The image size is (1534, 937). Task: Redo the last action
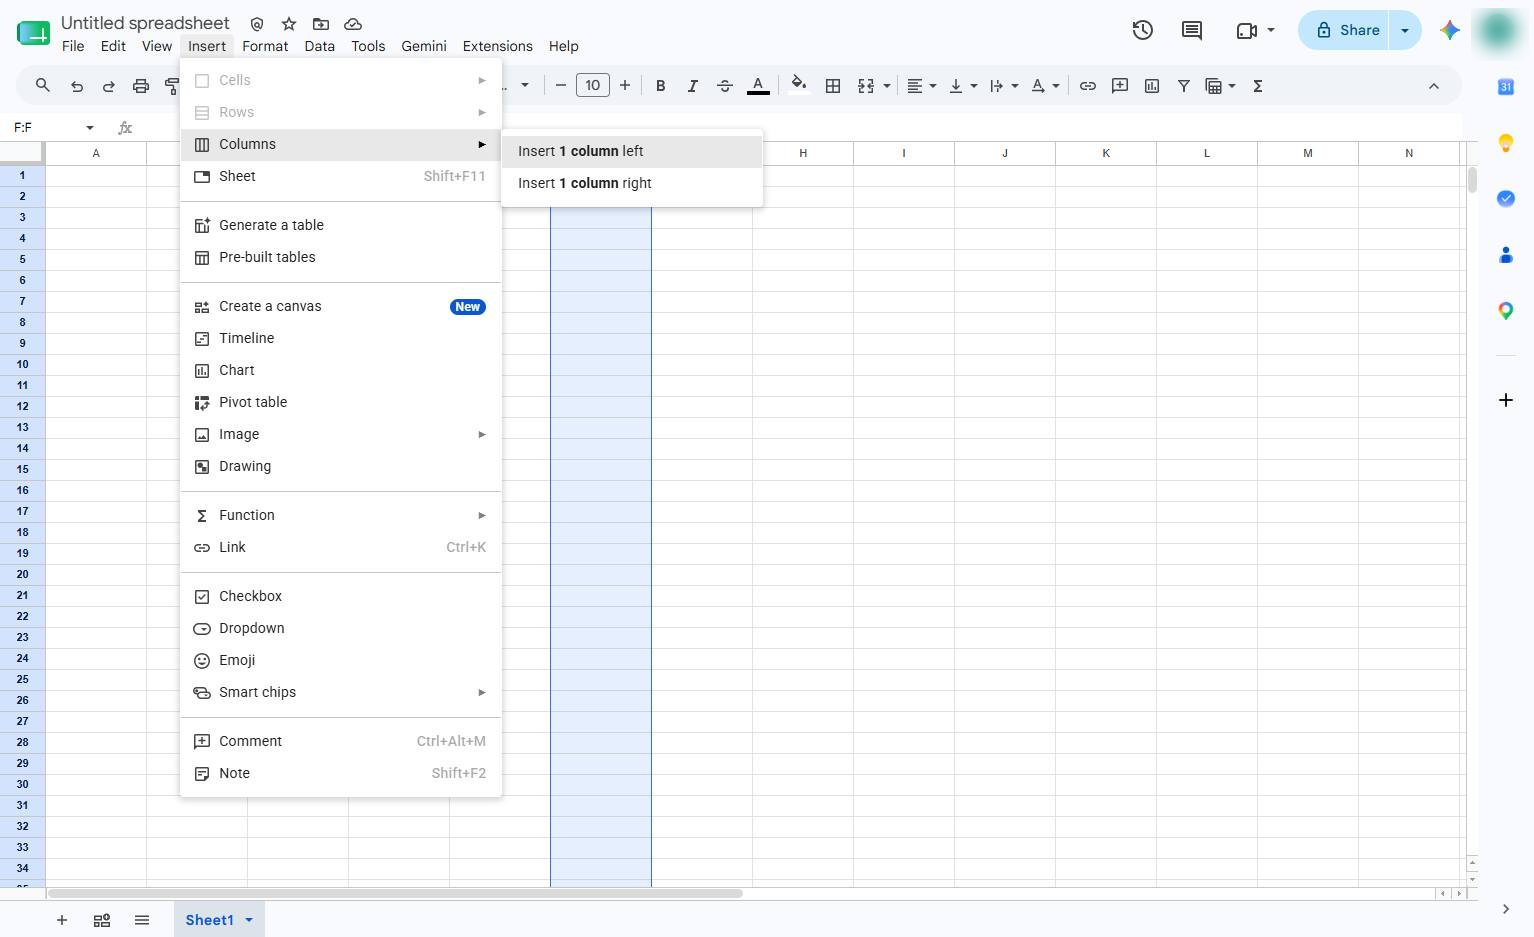(109, 86)
